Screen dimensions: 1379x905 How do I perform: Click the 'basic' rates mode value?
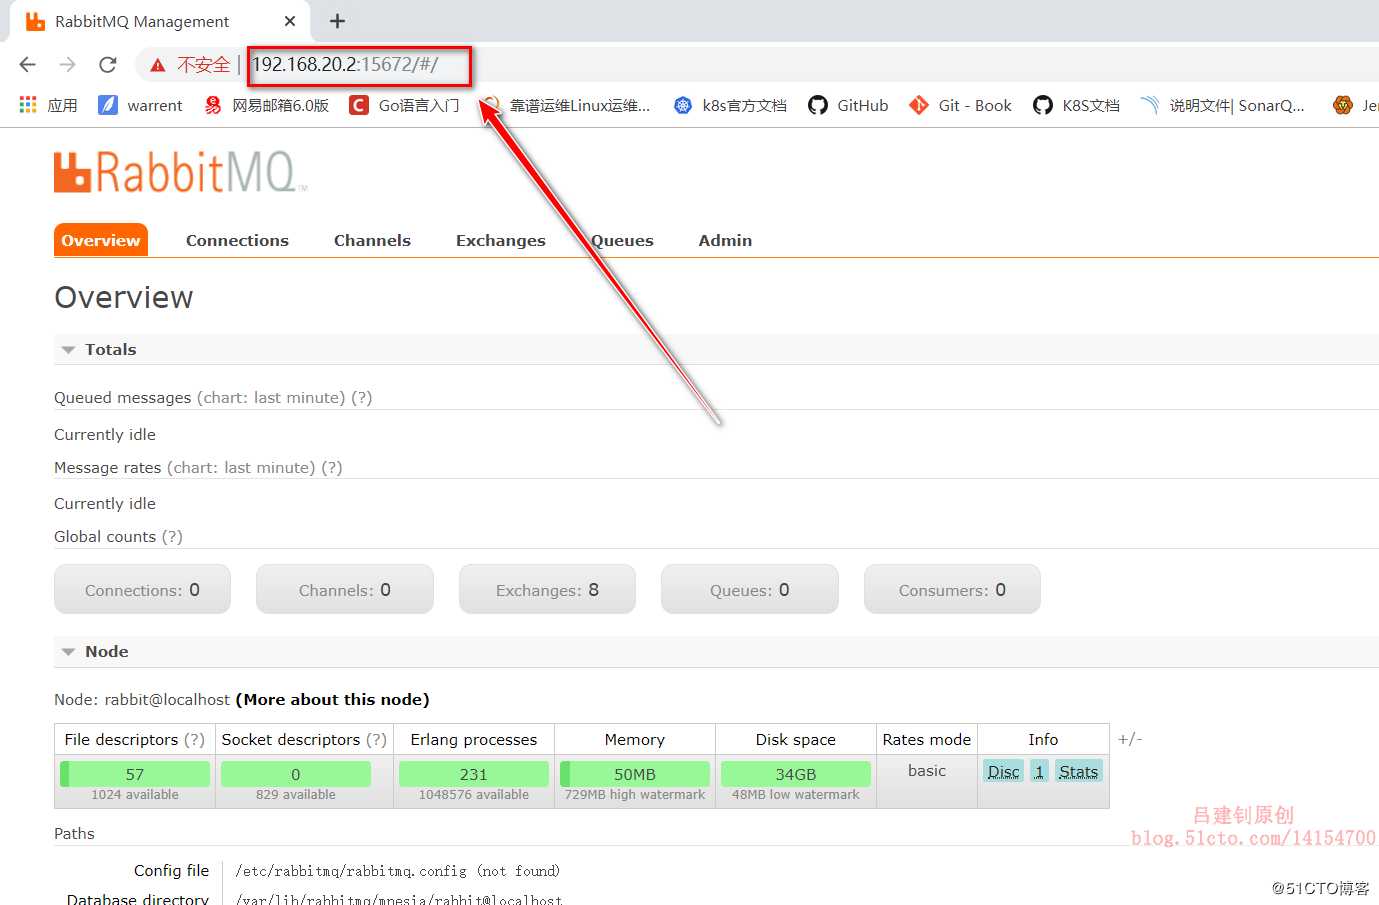coord(927,770)
